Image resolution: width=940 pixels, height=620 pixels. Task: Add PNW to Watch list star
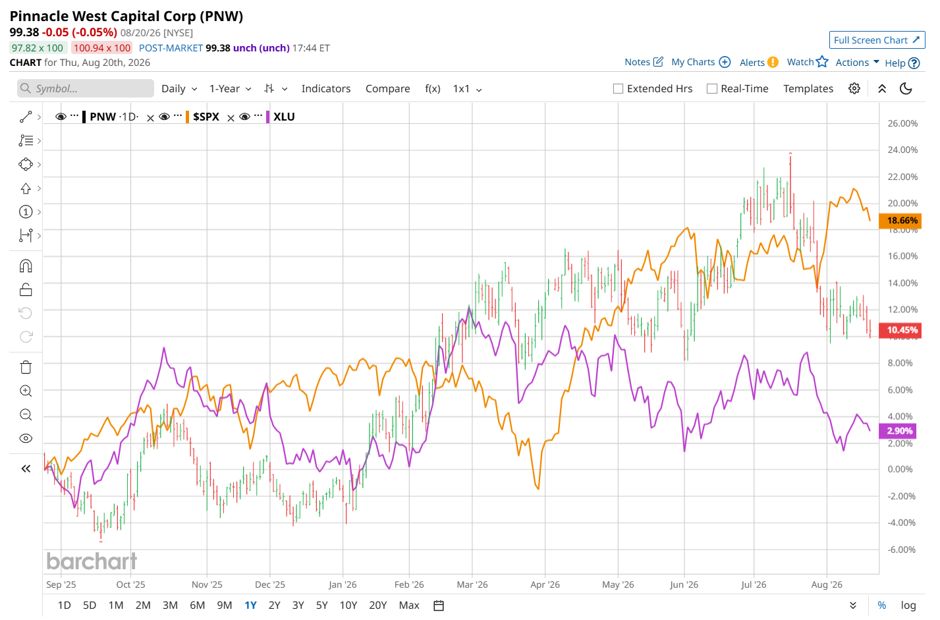(822, 62)
